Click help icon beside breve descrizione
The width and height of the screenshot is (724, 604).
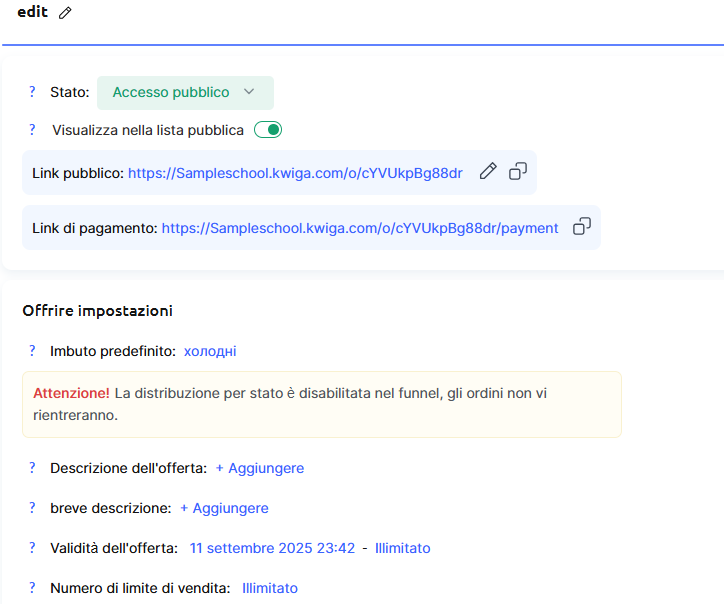coord(32,508)
